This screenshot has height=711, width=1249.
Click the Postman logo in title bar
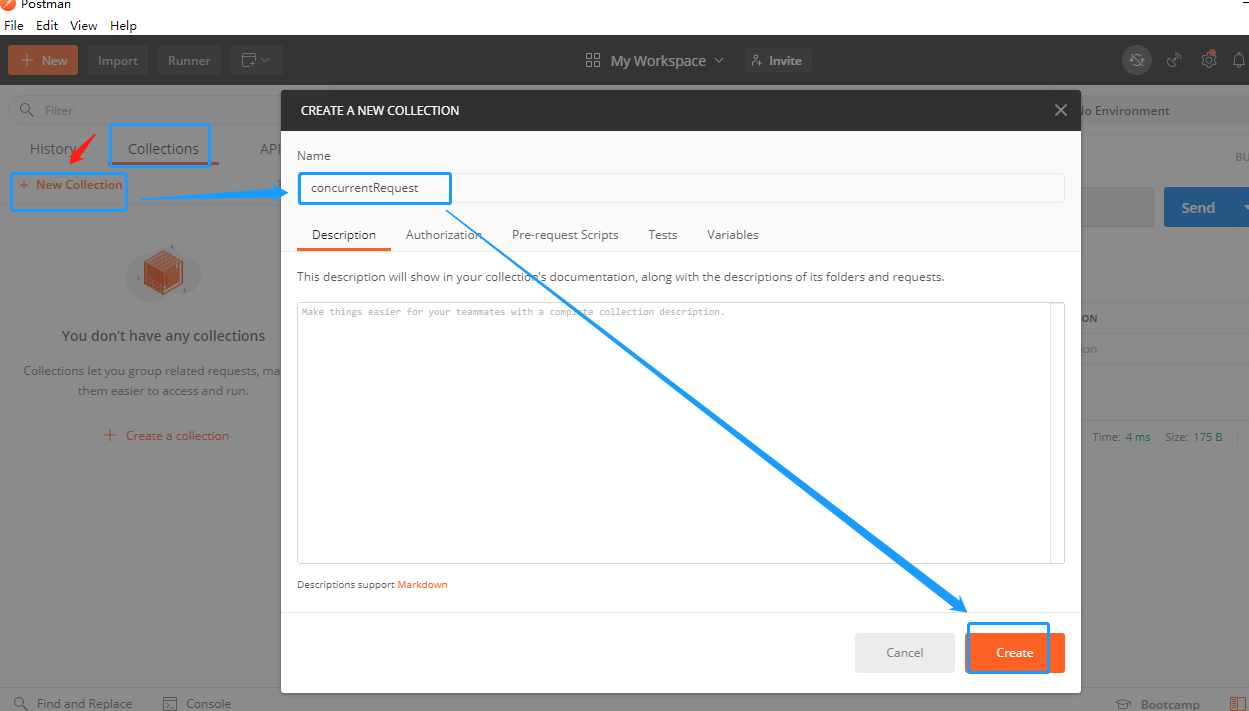coord(8,5)
